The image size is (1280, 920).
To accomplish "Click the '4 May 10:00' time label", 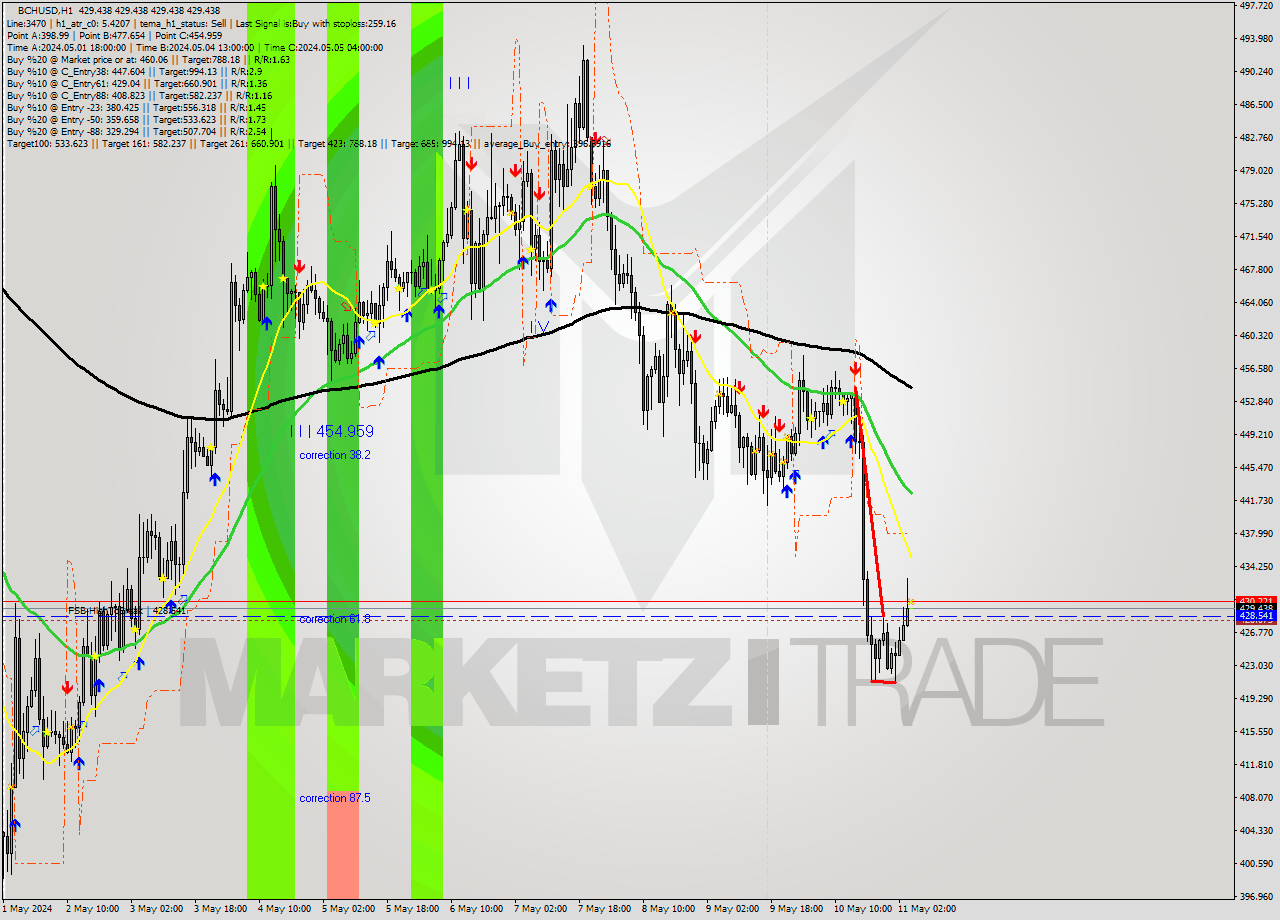I will click(284, 909).
